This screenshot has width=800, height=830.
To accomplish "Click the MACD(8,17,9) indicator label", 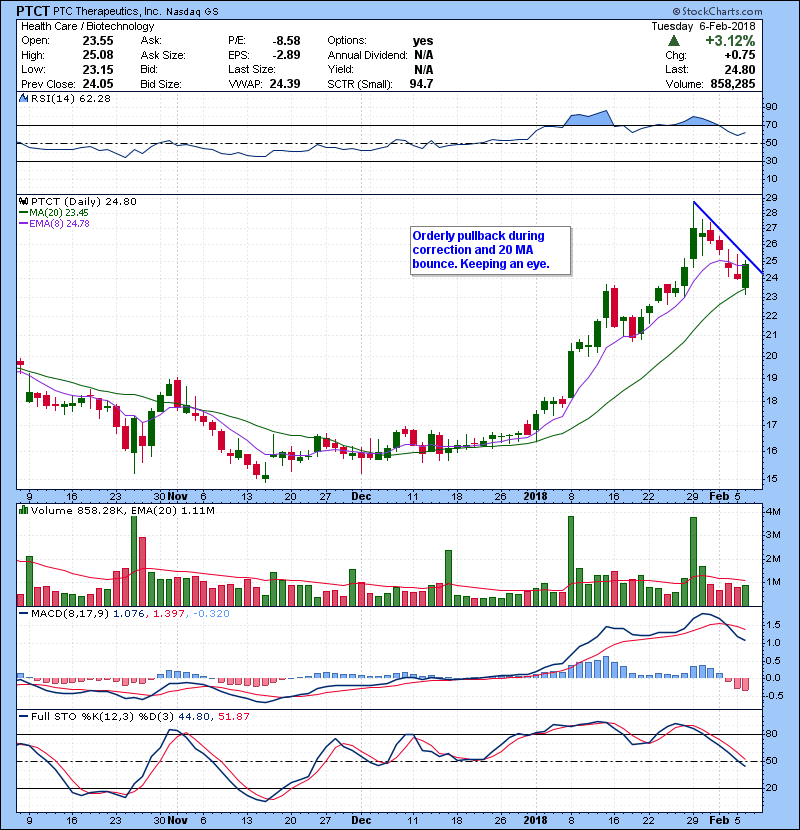I will 70,614.
